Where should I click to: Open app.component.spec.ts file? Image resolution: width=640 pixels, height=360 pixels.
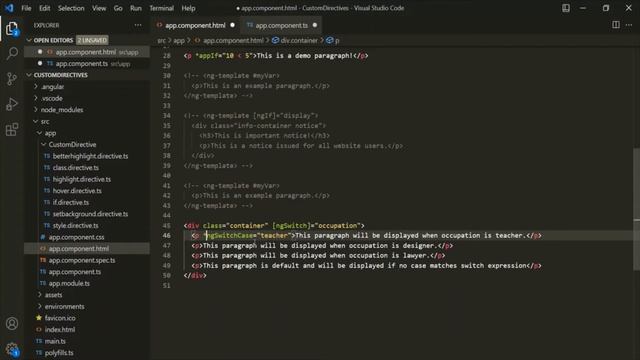tap(82, 260)
